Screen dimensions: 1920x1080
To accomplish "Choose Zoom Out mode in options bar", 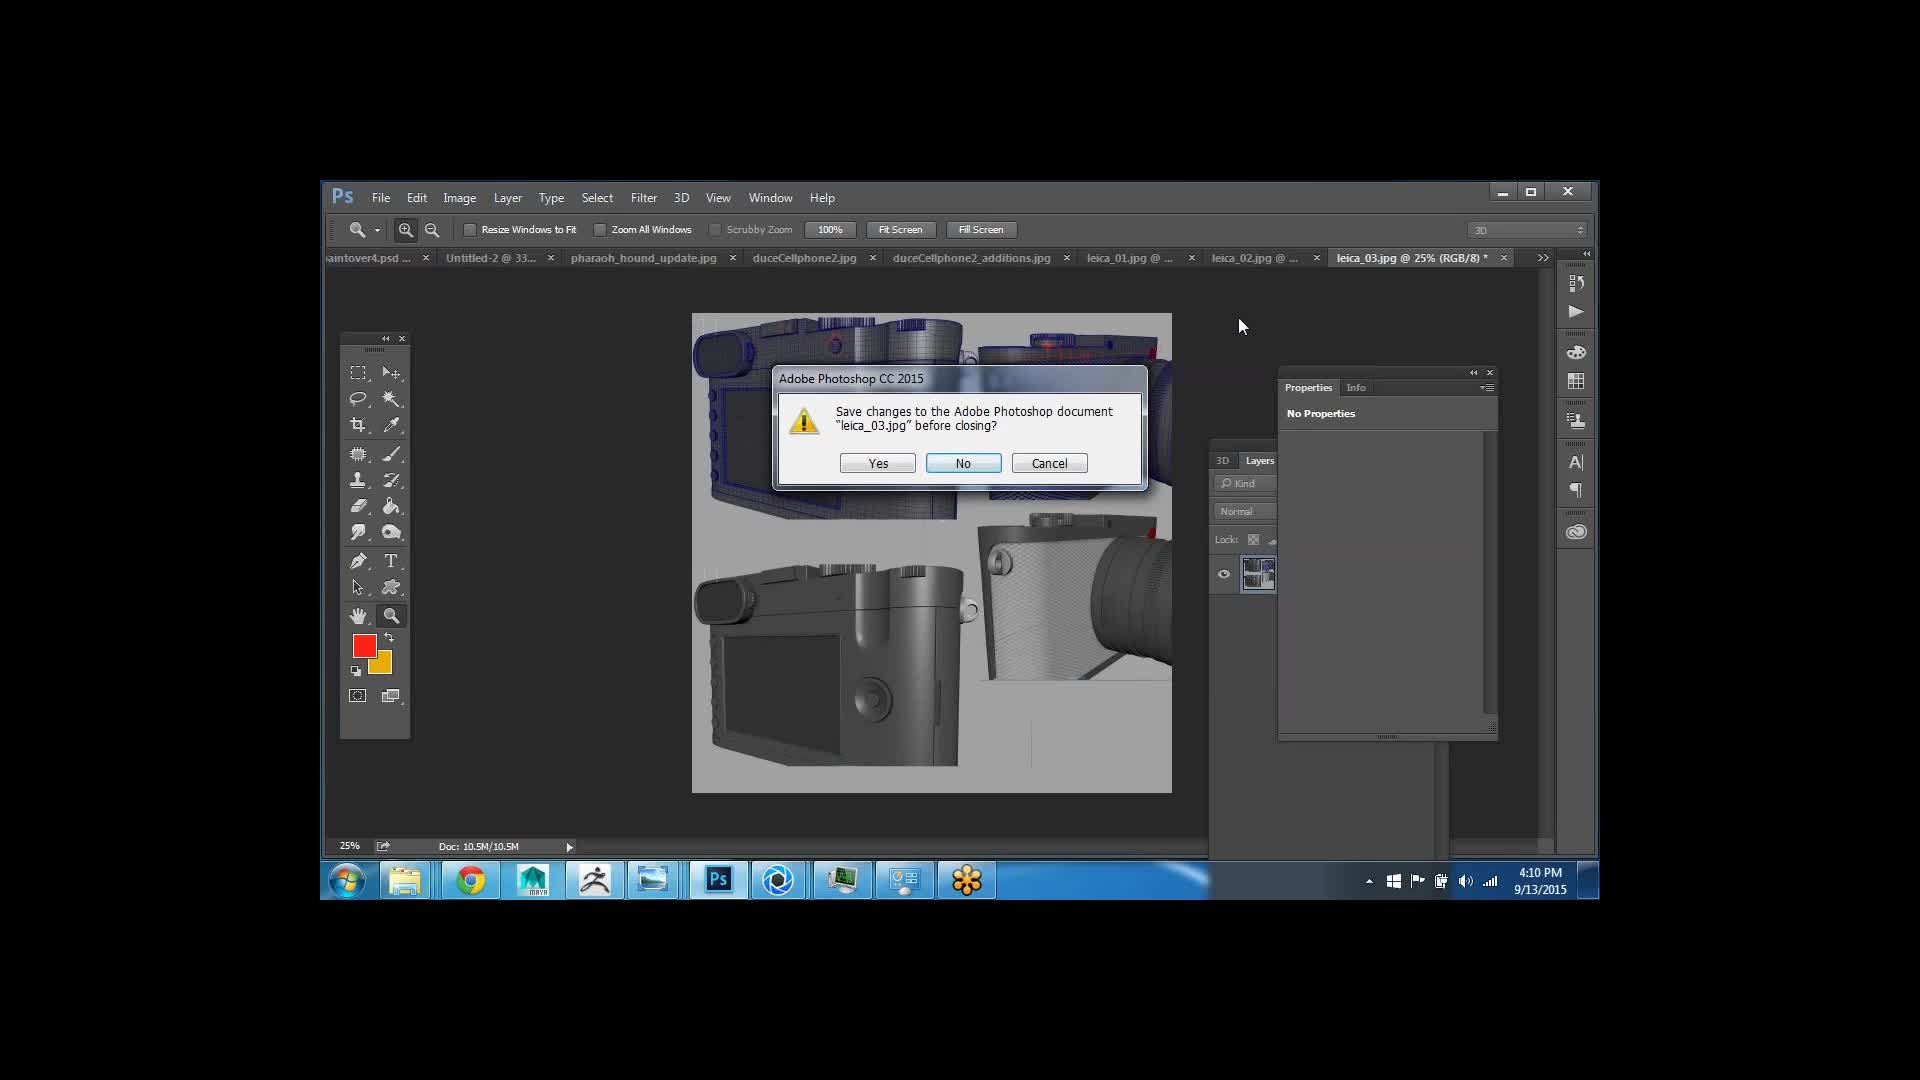I will (x=432, y=230).
